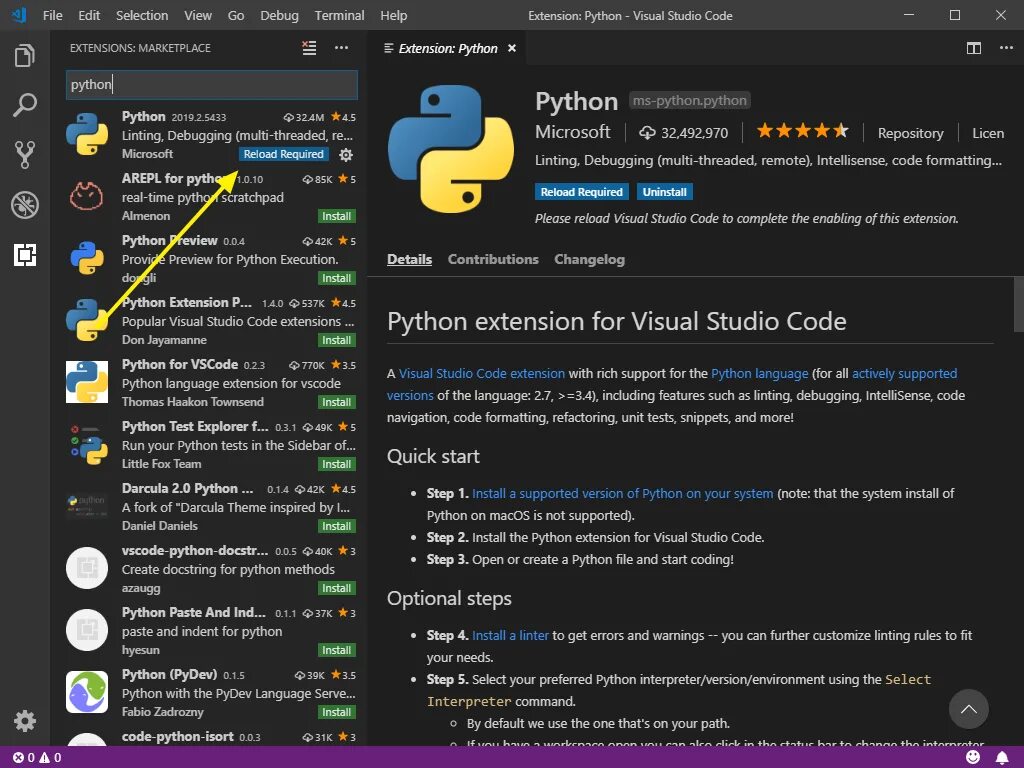Clear extensions search results icon
1024x768 pixels.
(309, 48)
